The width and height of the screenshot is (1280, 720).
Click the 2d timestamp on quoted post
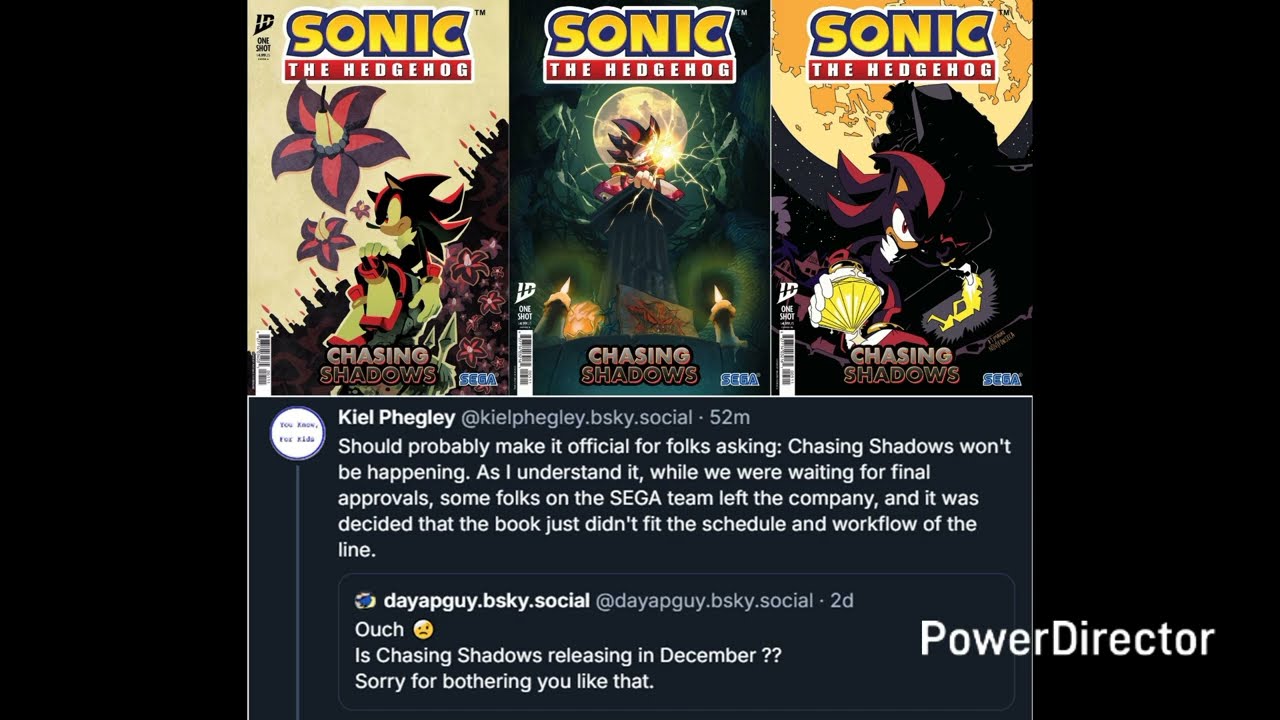point(842,601)
